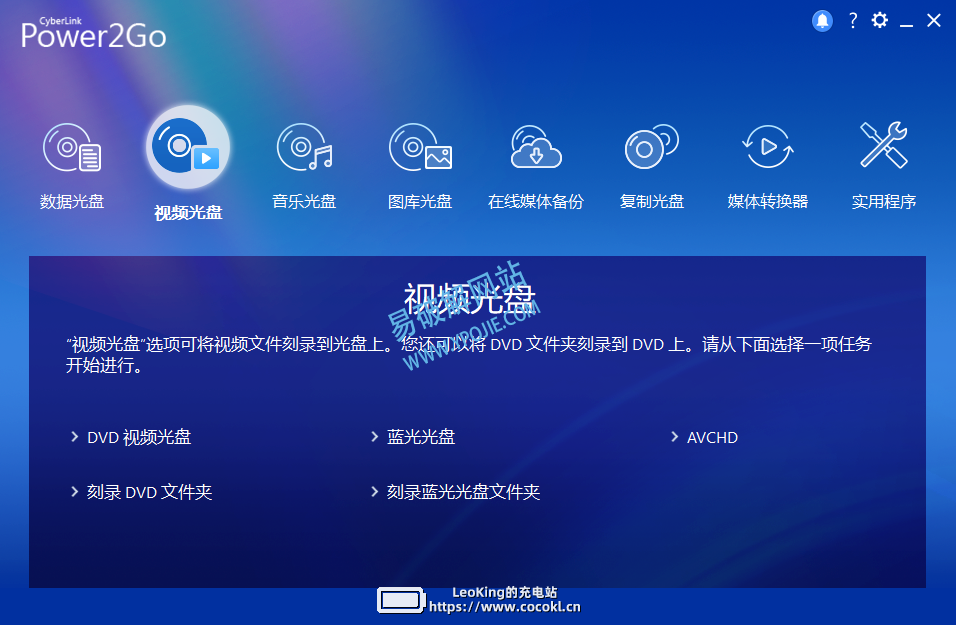Switch to the 媒体转换器 label
Image resolution: width=956 pixels, height=625 pixels.
tap(768, 201)
